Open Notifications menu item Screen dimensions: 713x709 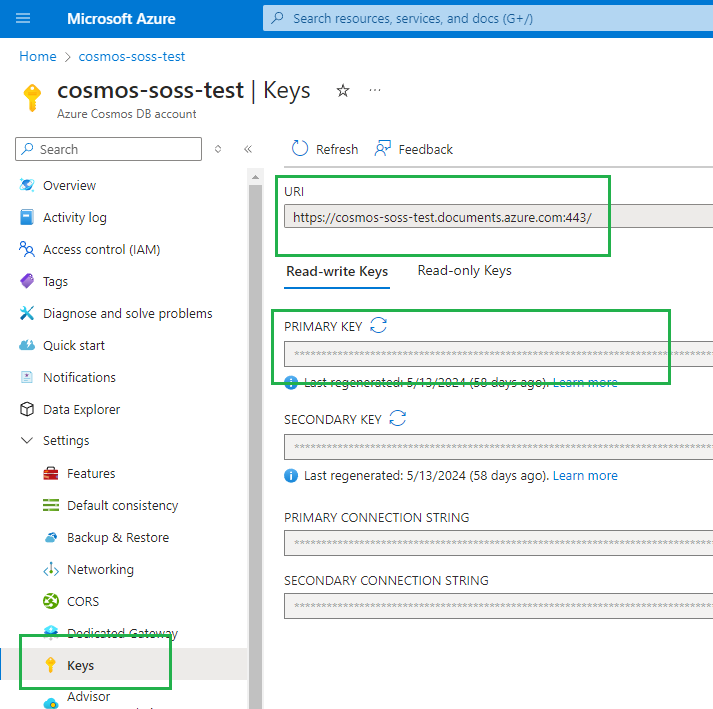point(80,377)
